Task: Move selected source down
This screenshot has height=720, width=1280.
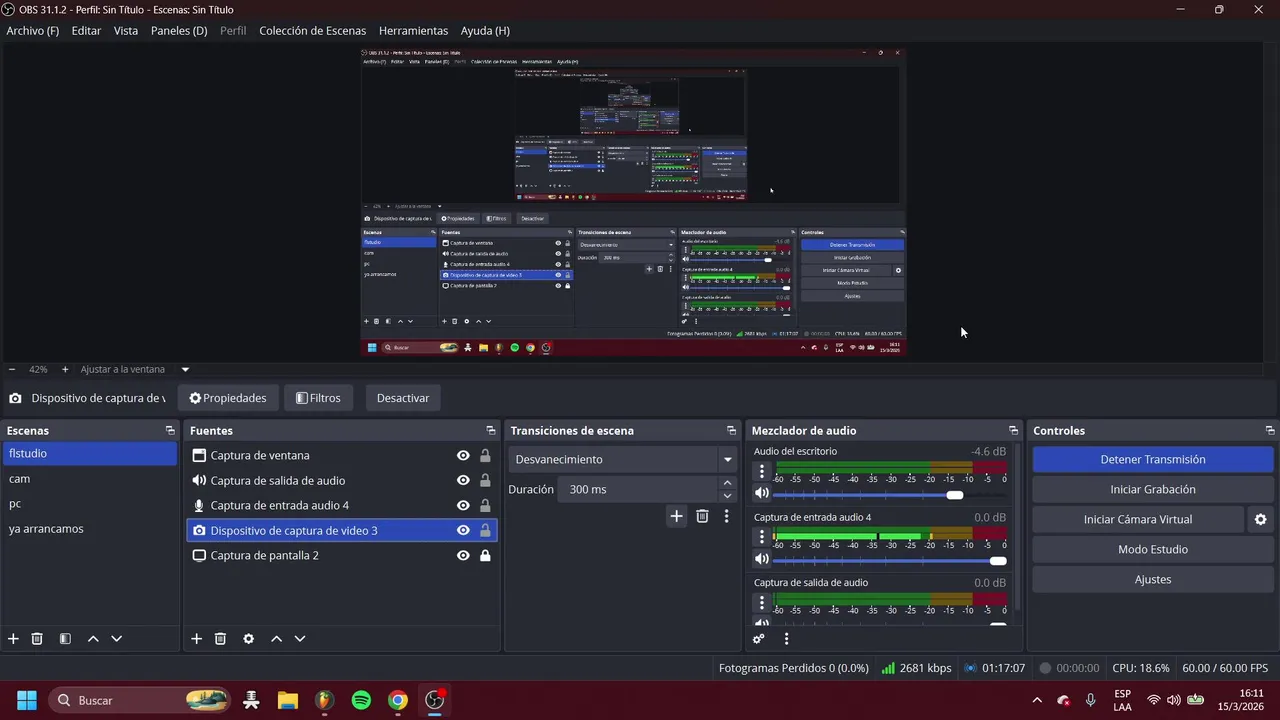Action: (x=299, y=638)
